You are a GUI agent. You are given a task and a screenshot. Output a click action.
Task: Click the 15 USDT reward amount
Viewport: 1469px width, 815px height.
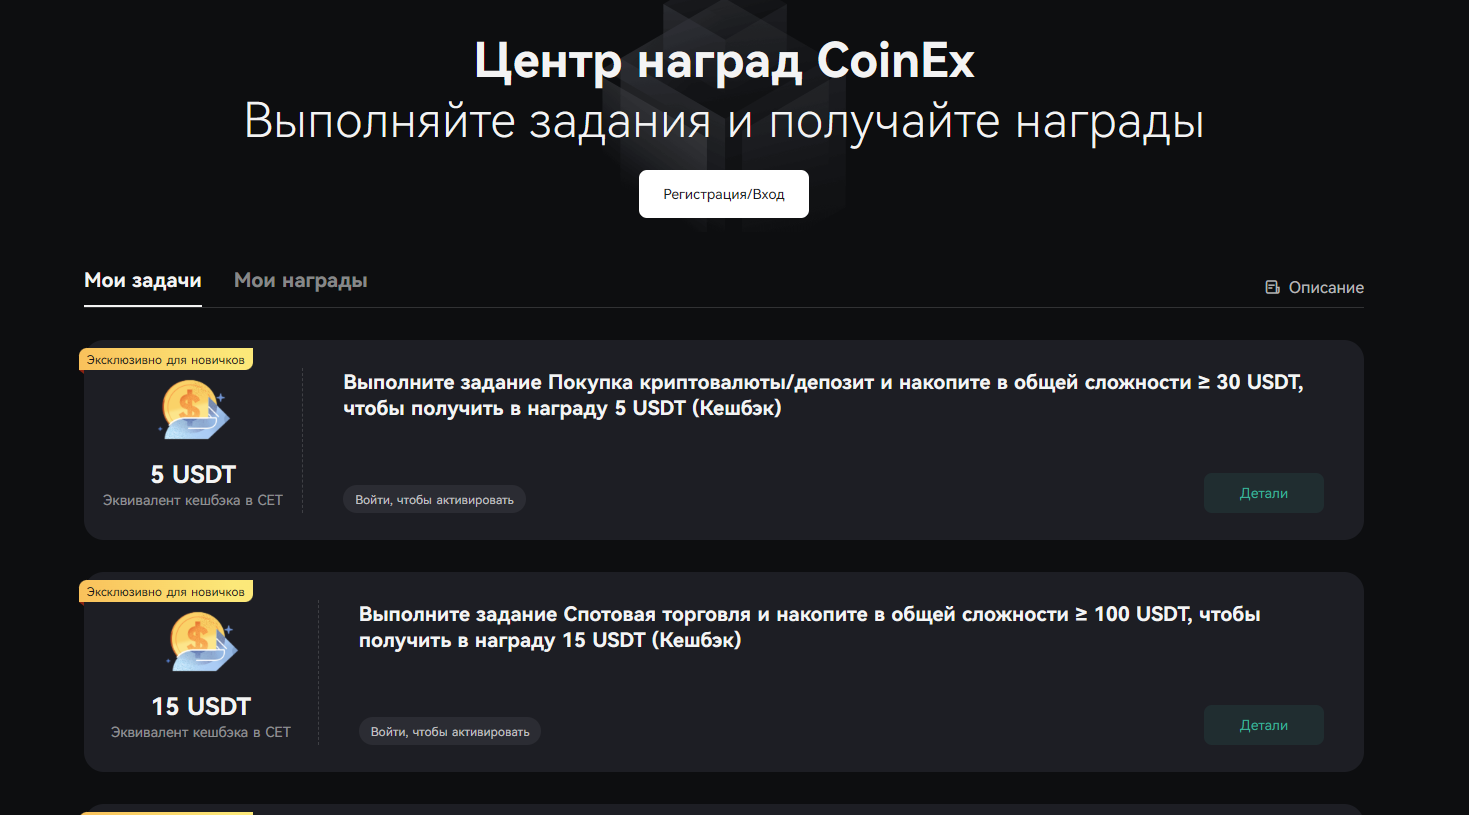pyautogui.click(x=201, y=706)
